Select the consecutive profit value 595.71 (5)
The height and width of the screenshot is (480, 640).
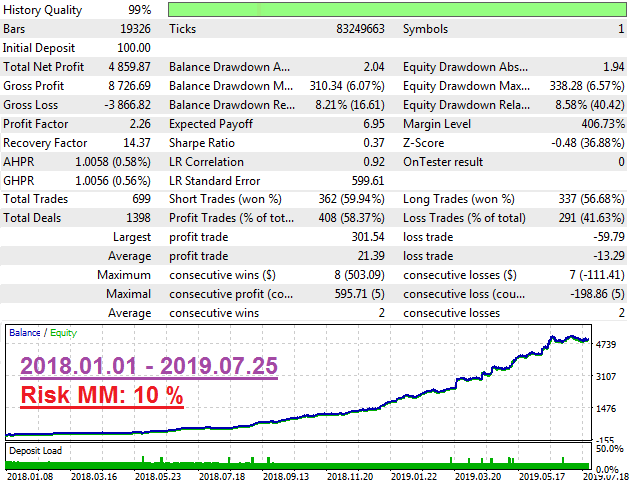360,294
